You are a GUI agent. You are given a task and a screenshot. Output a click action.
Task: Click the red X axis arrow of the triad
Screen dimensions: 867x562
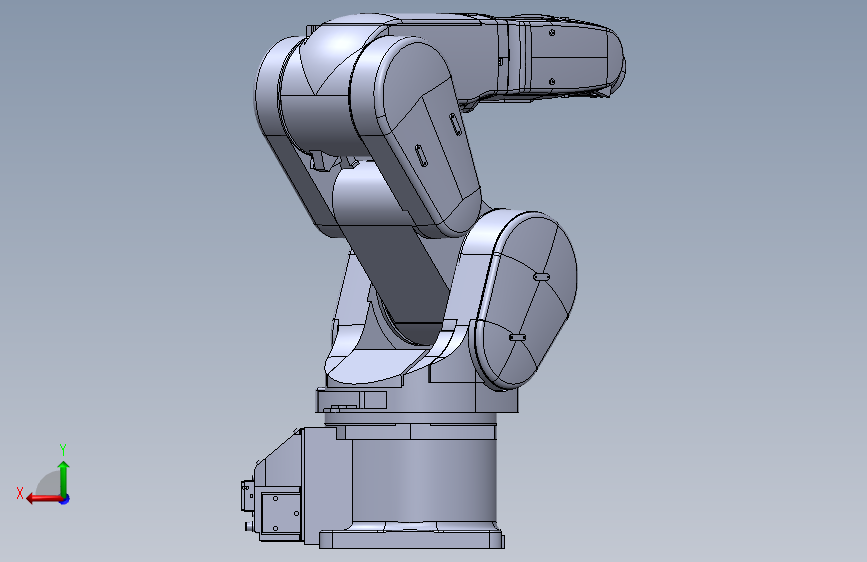[43, 499]
